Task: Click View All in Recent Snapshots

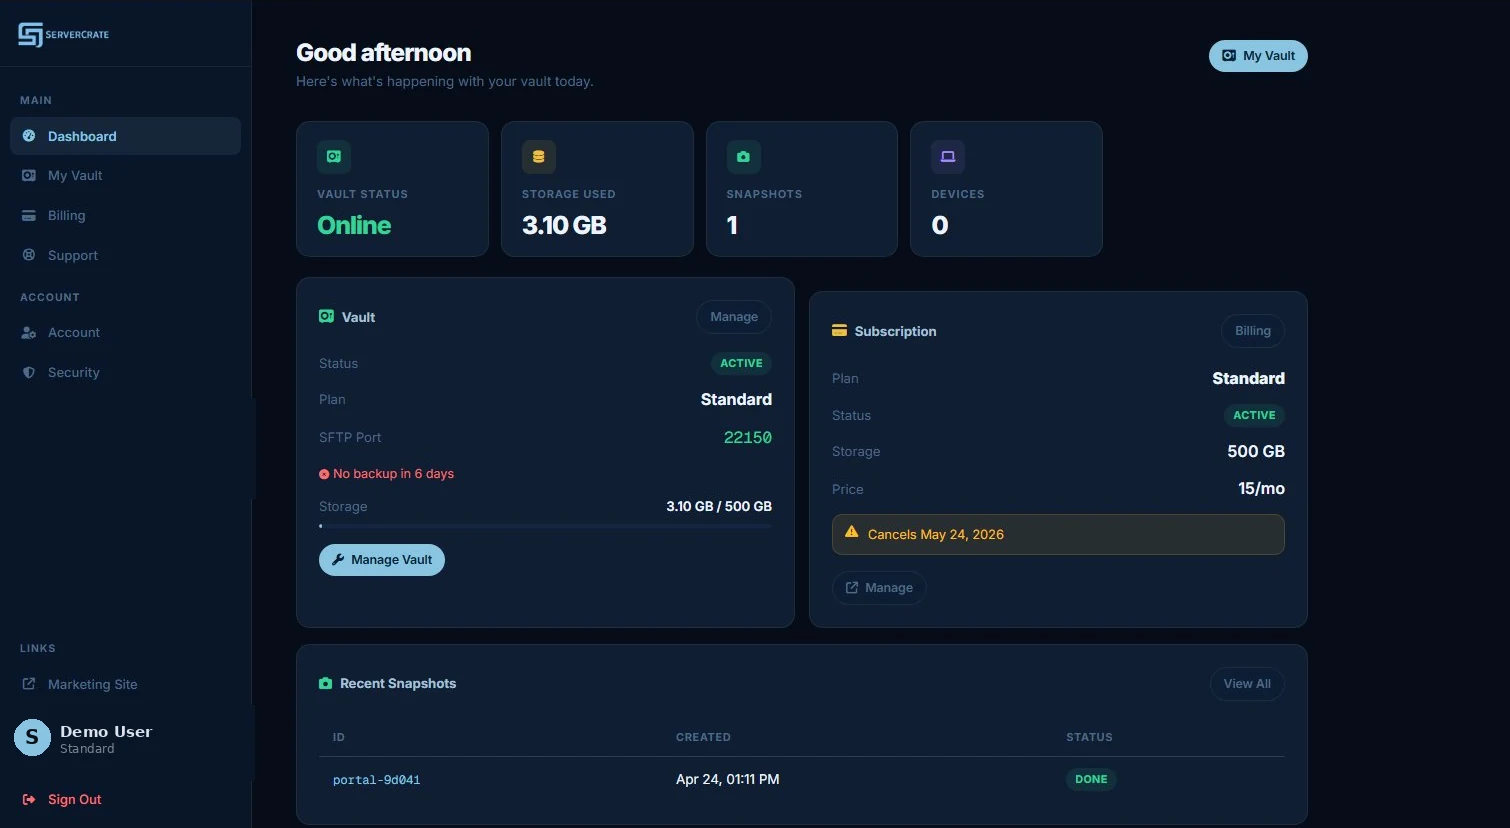Action: tap(1247, 684)
